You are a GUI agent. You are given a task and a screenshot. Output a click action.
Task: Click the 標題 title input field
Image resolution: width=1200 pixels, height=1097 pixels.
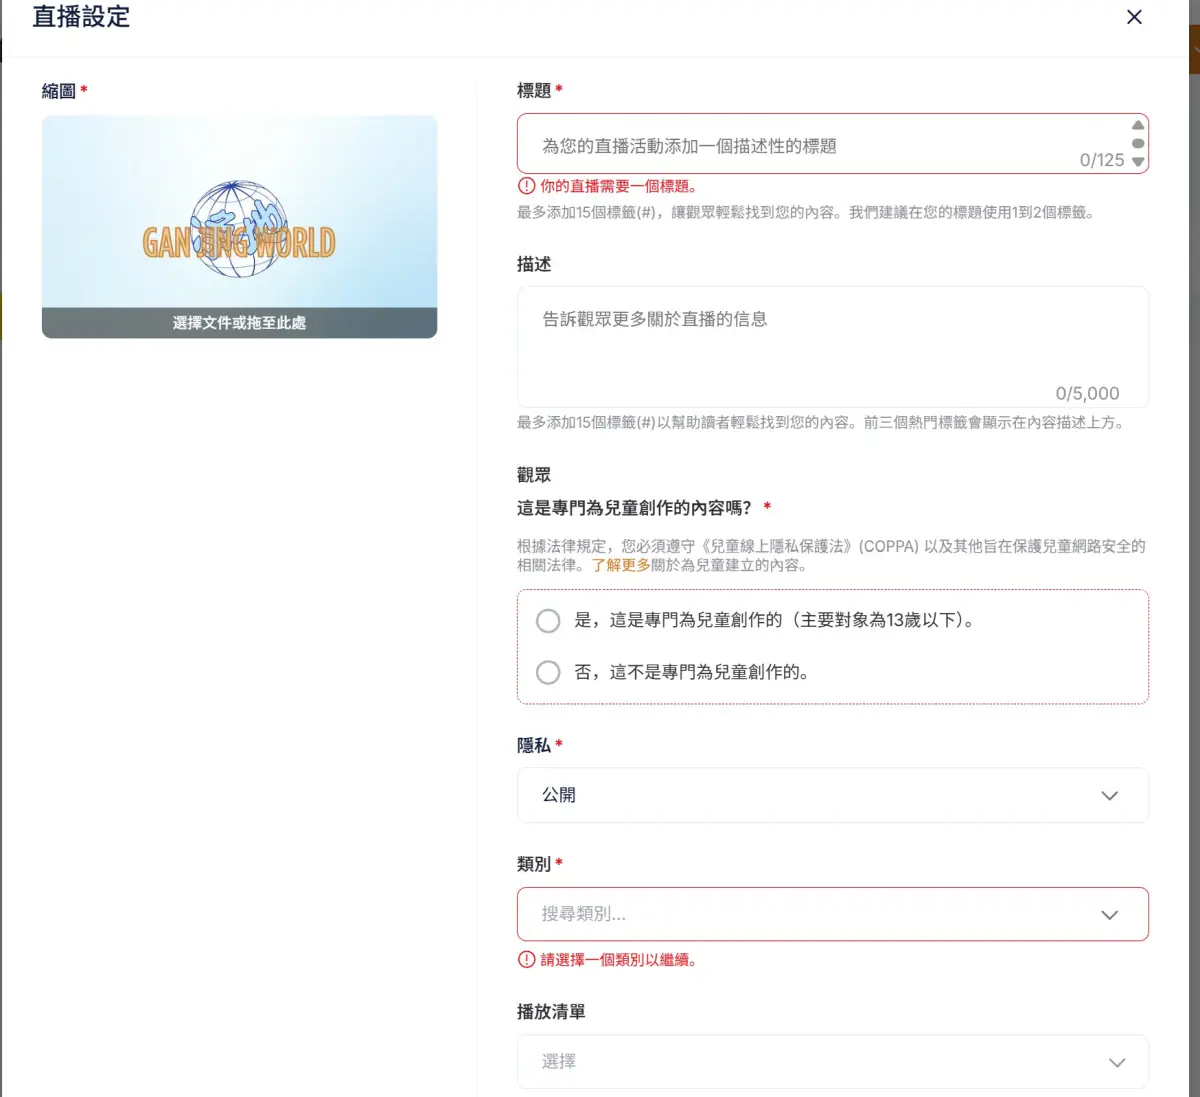pos(832,144)
